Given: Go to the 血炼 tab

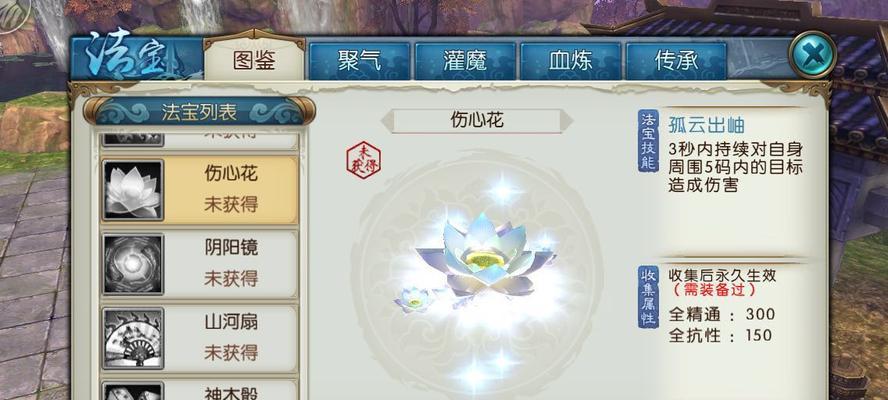Looking at the screenshot, I should coord(570,61).
